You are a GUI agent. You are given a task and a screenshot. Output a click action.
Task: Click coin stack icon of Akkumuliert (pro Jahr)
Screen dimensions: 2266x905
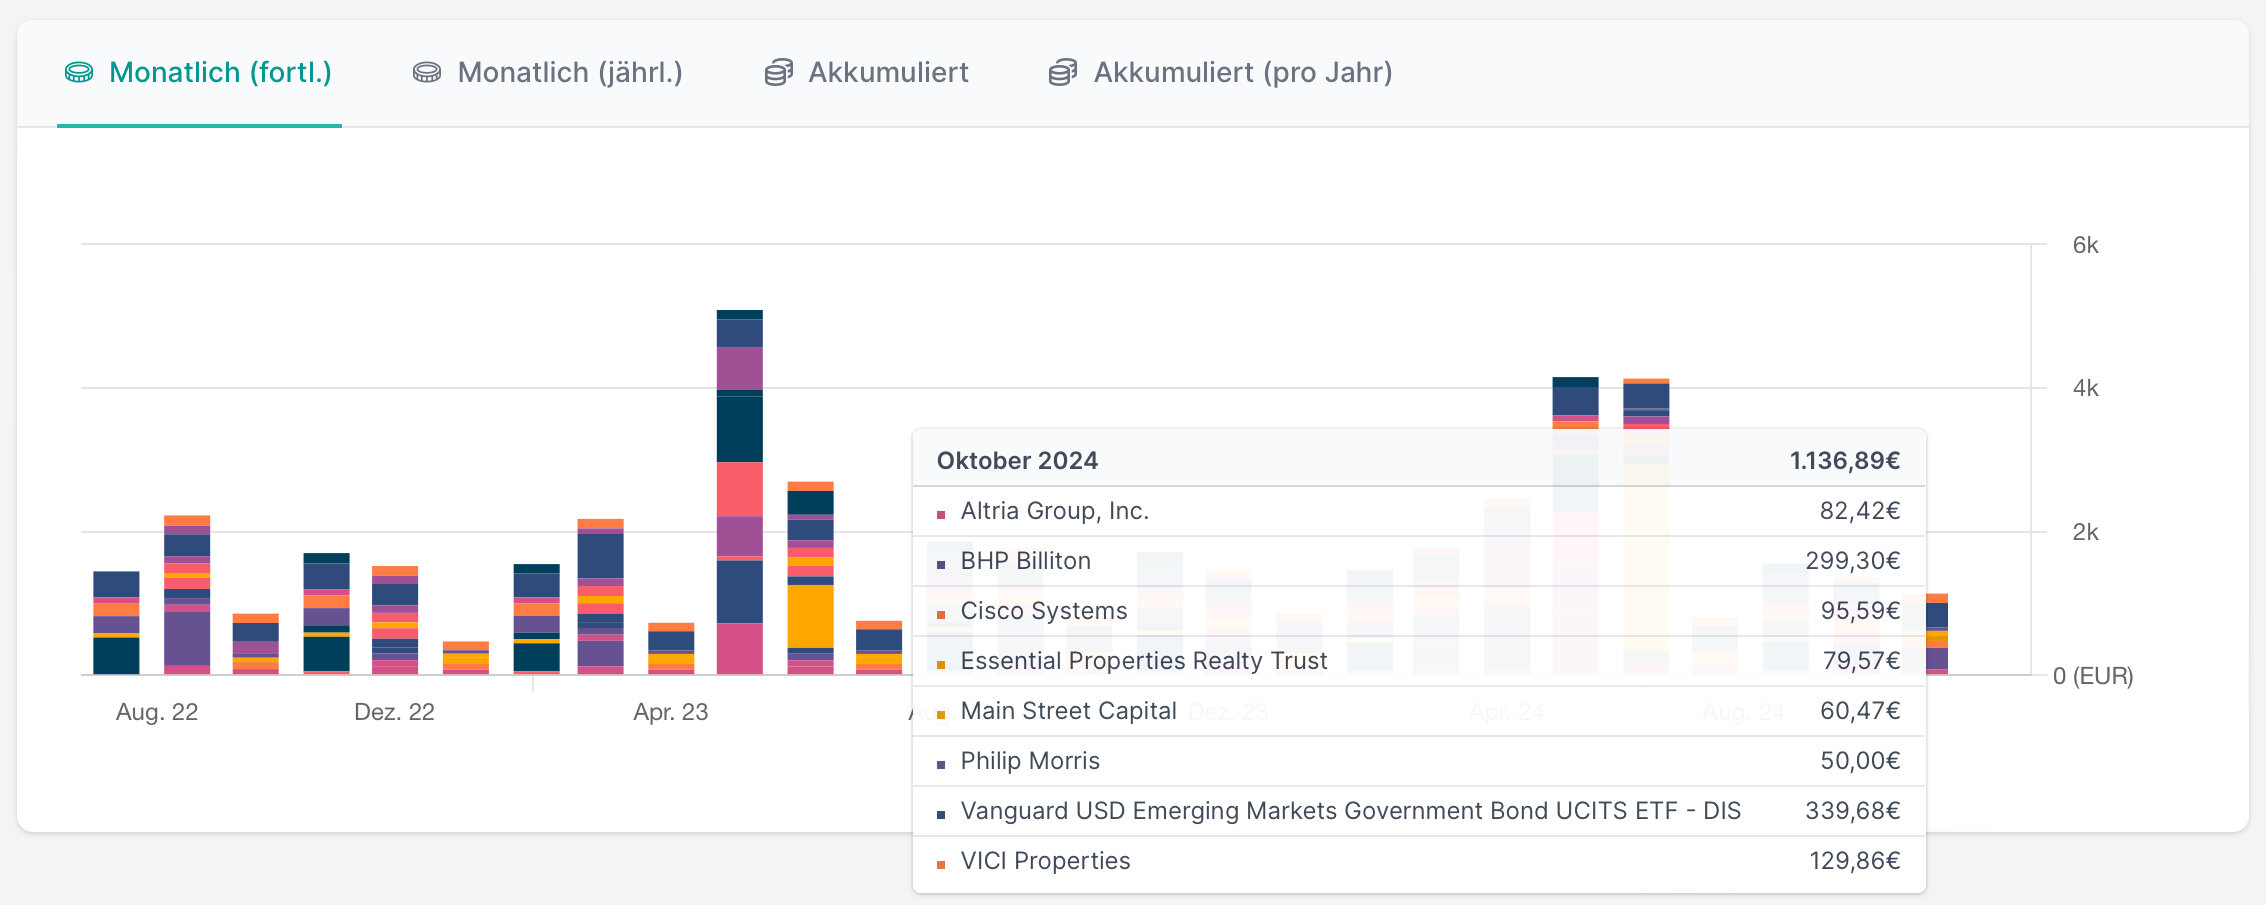pyautogui.click(x=1063, y=72)
